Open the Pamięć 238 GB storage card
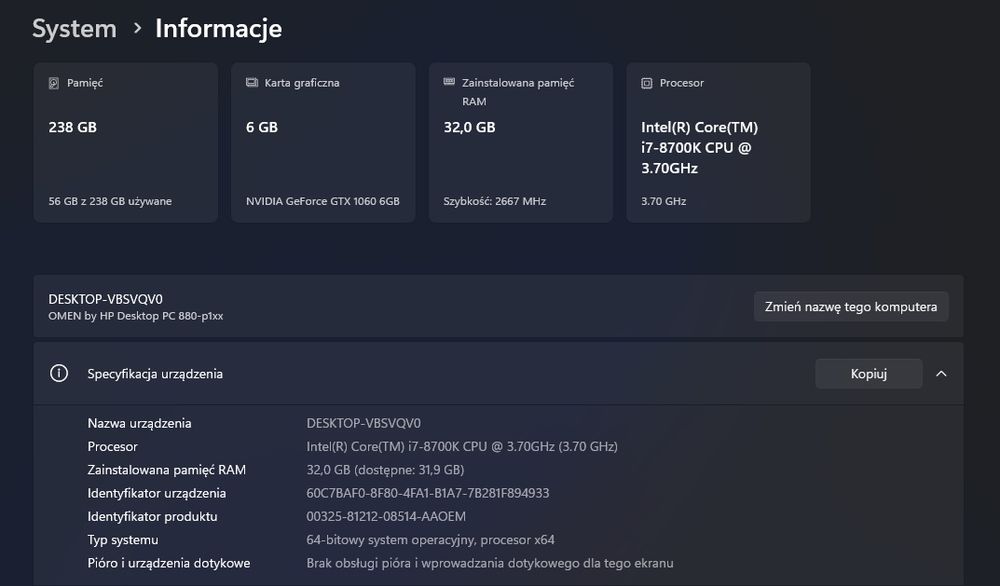Screen dimensions: 1000x586 pyautogui.click(x=126, y=142)
